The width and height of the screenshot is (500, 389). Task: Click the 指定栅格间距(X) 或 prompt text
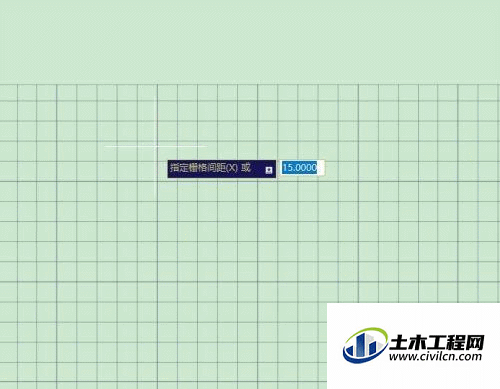click(x=210, y=167)
